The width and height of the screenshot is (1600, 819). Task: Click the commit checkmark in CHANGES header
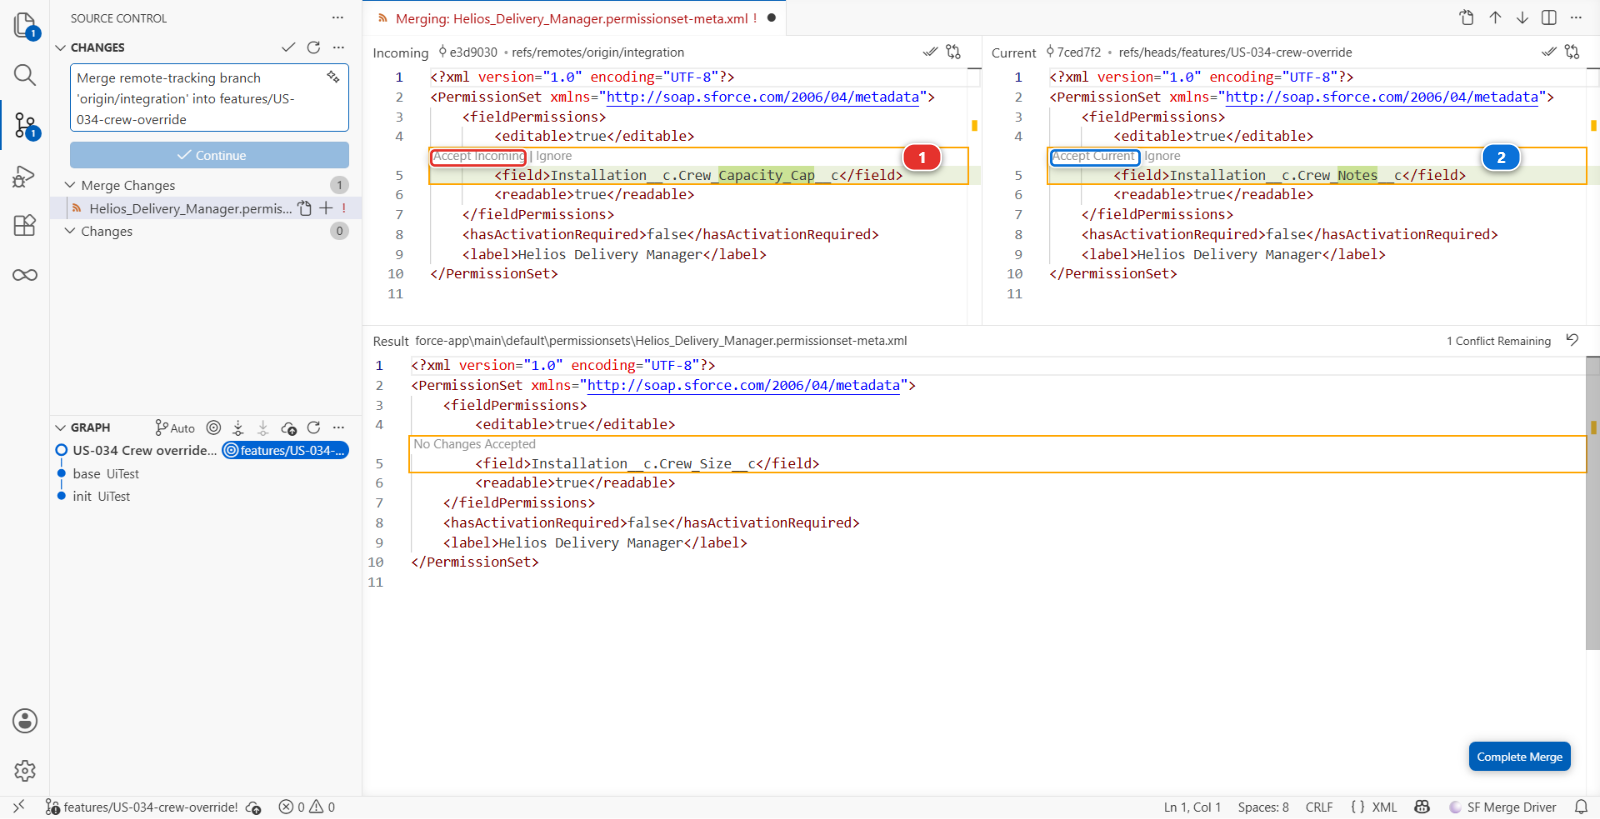(x=288, y=47)
